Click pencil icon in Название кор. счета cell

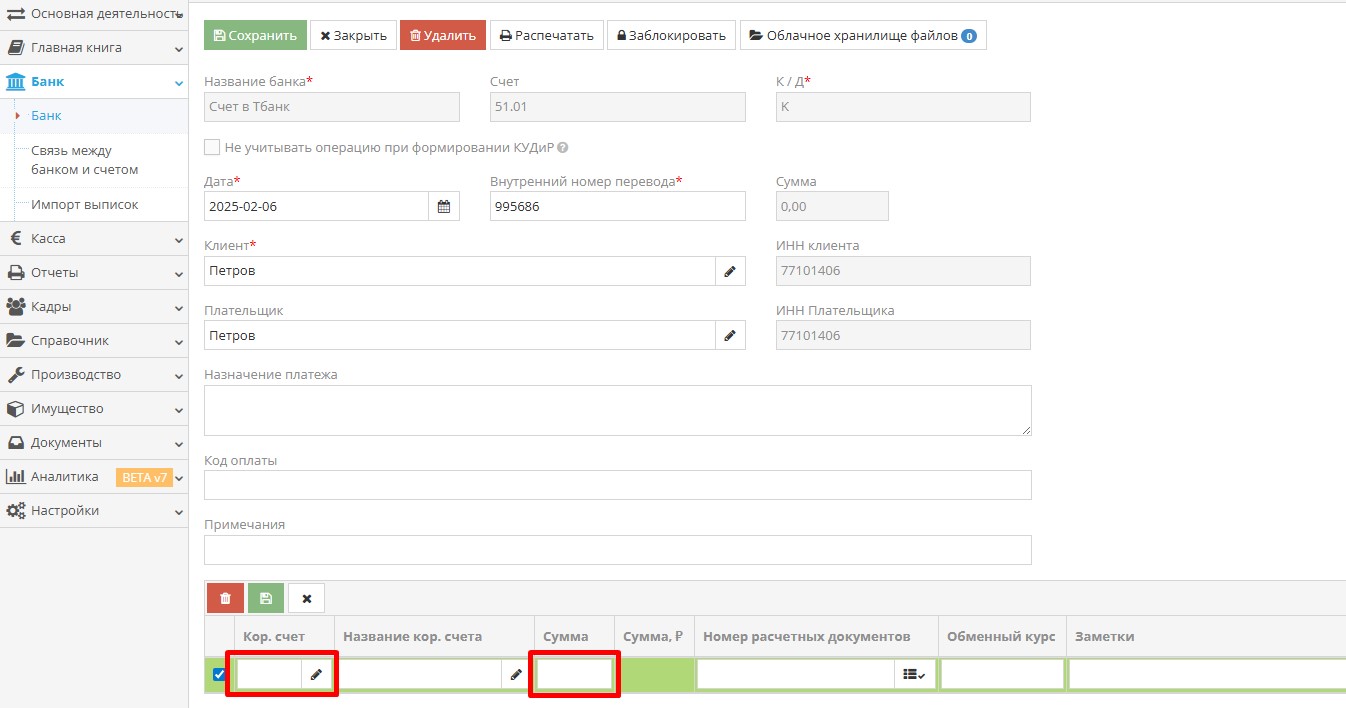tap(516, 675)
